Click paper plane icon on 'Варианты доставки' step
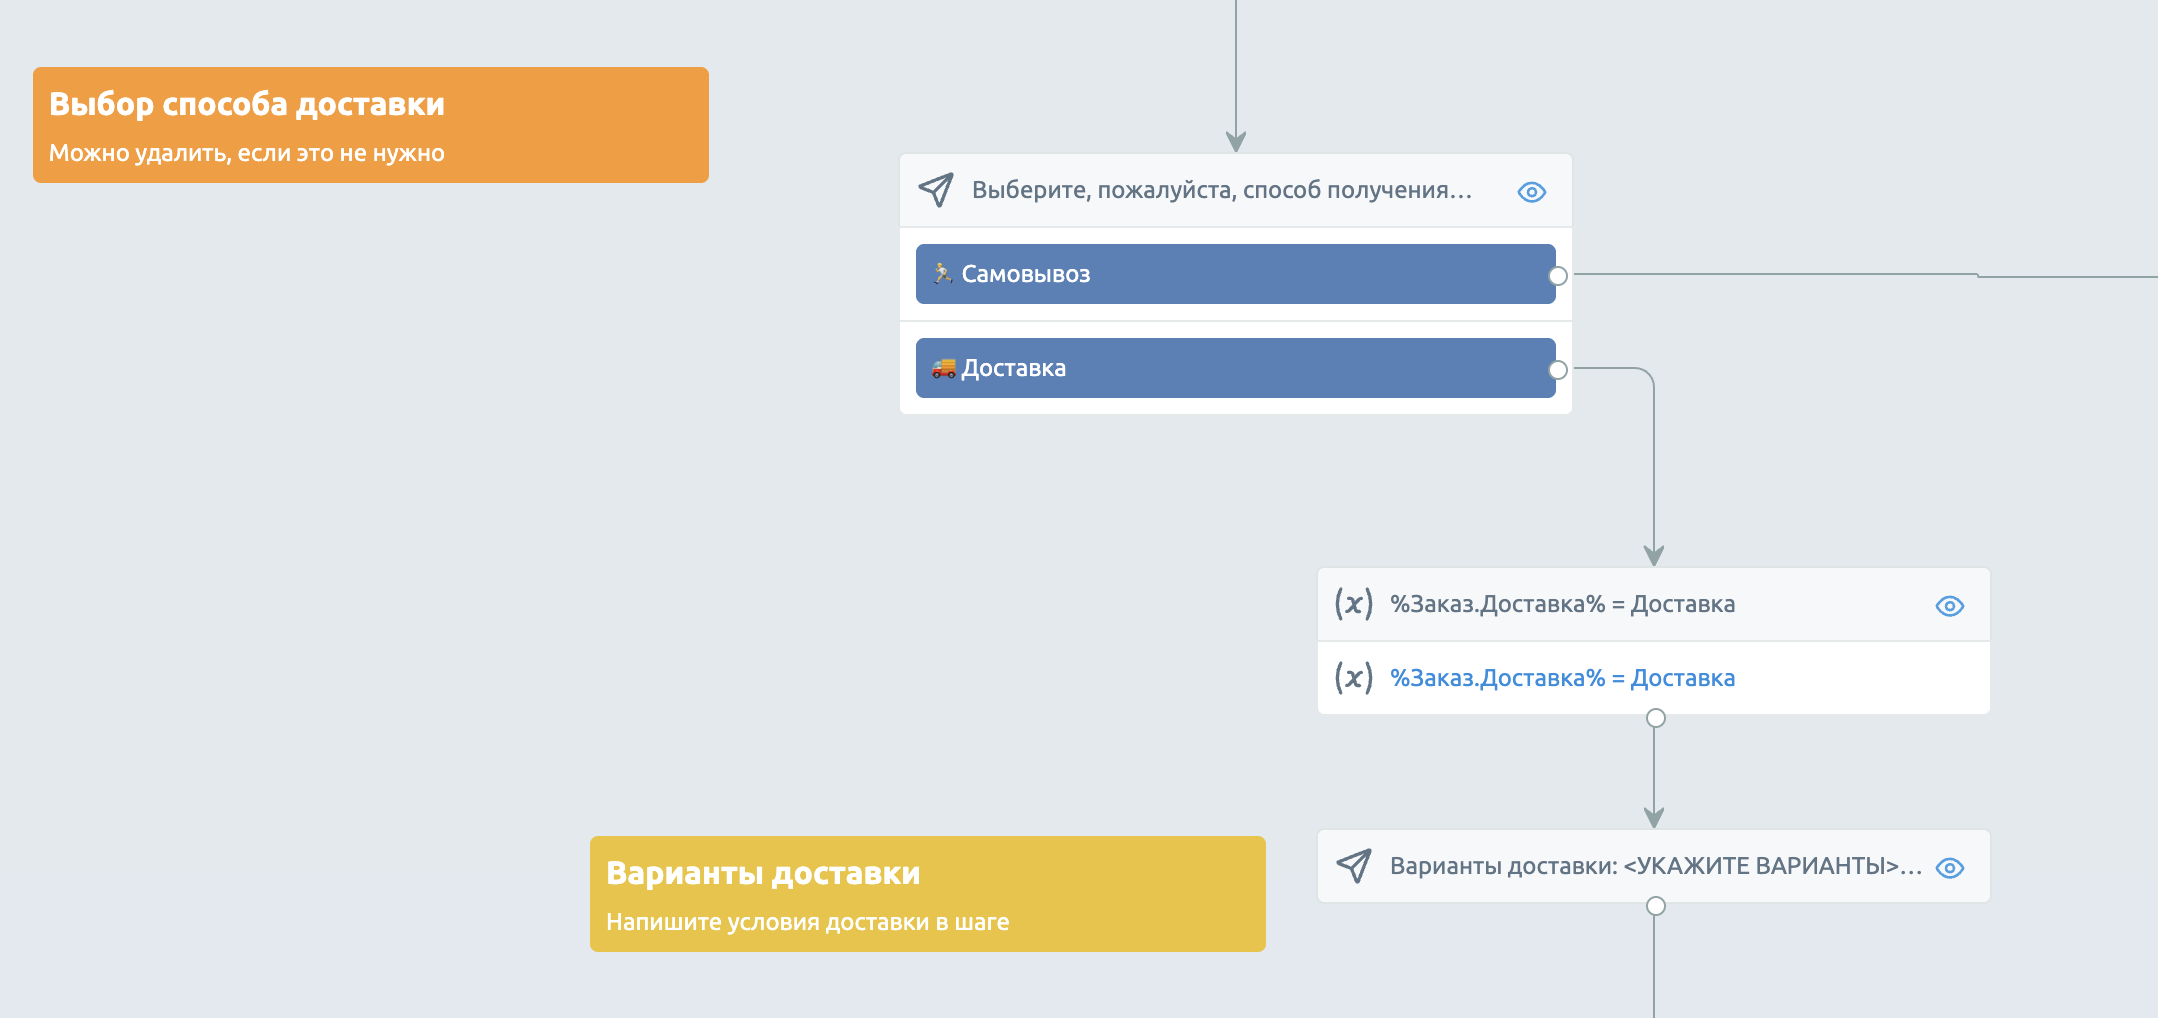The height and width of the screenshot is (1018, 2158). [1354, 866]
